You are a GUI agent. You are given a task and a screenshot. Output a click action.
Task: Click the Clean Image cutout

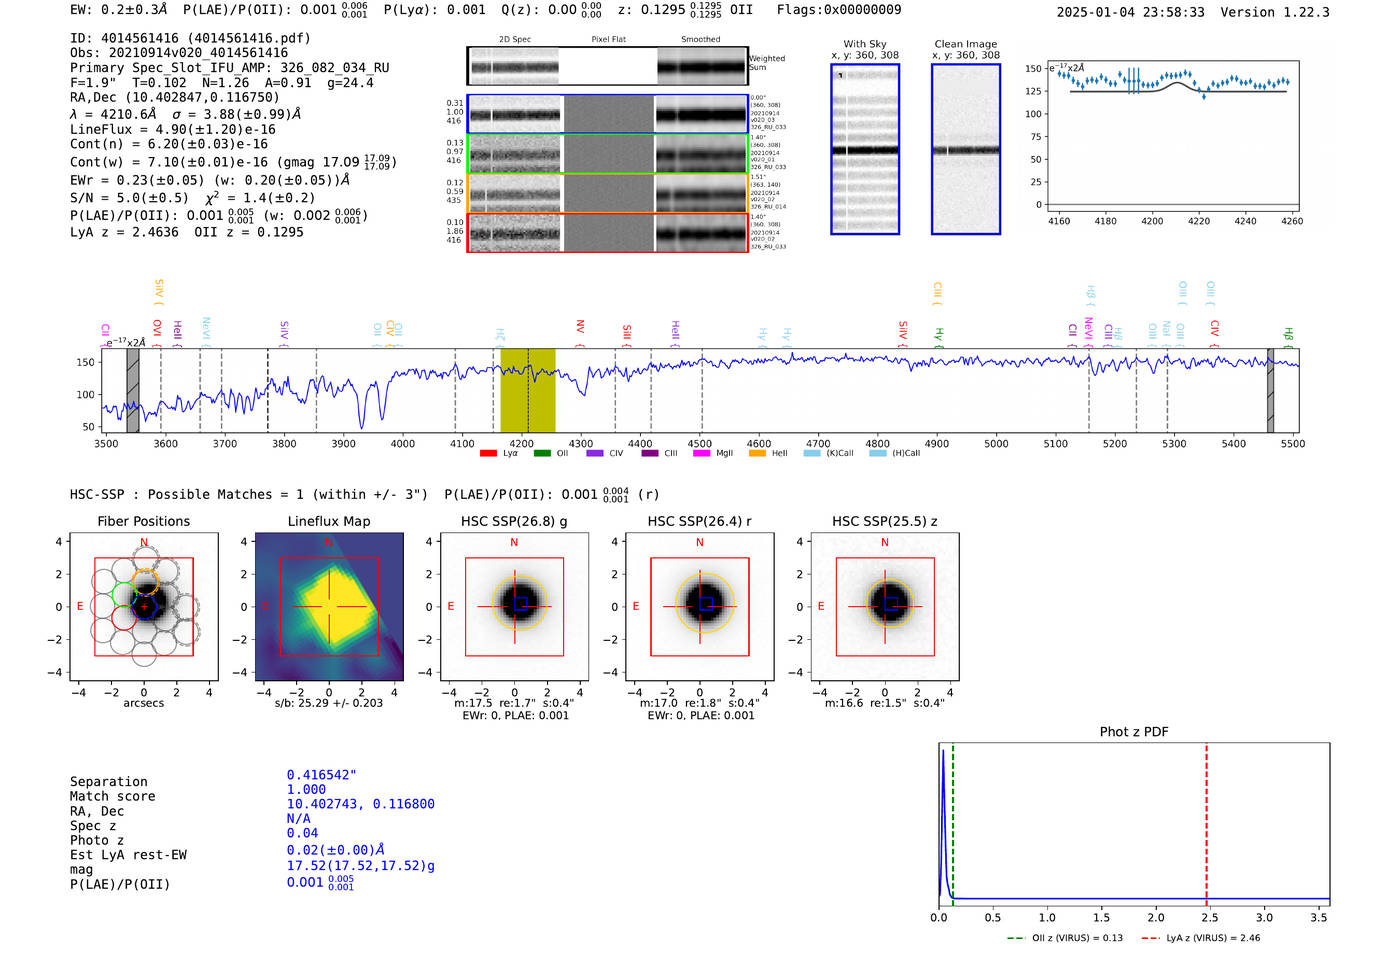click(966, 149)
